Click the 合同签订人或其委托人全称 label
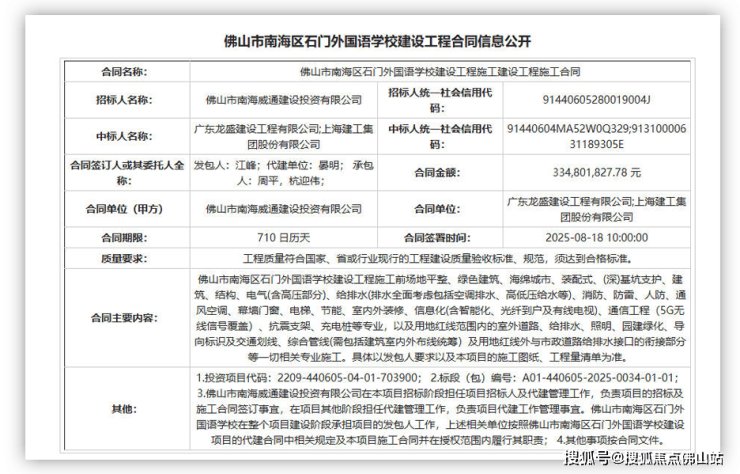 (x=127, y=173)
